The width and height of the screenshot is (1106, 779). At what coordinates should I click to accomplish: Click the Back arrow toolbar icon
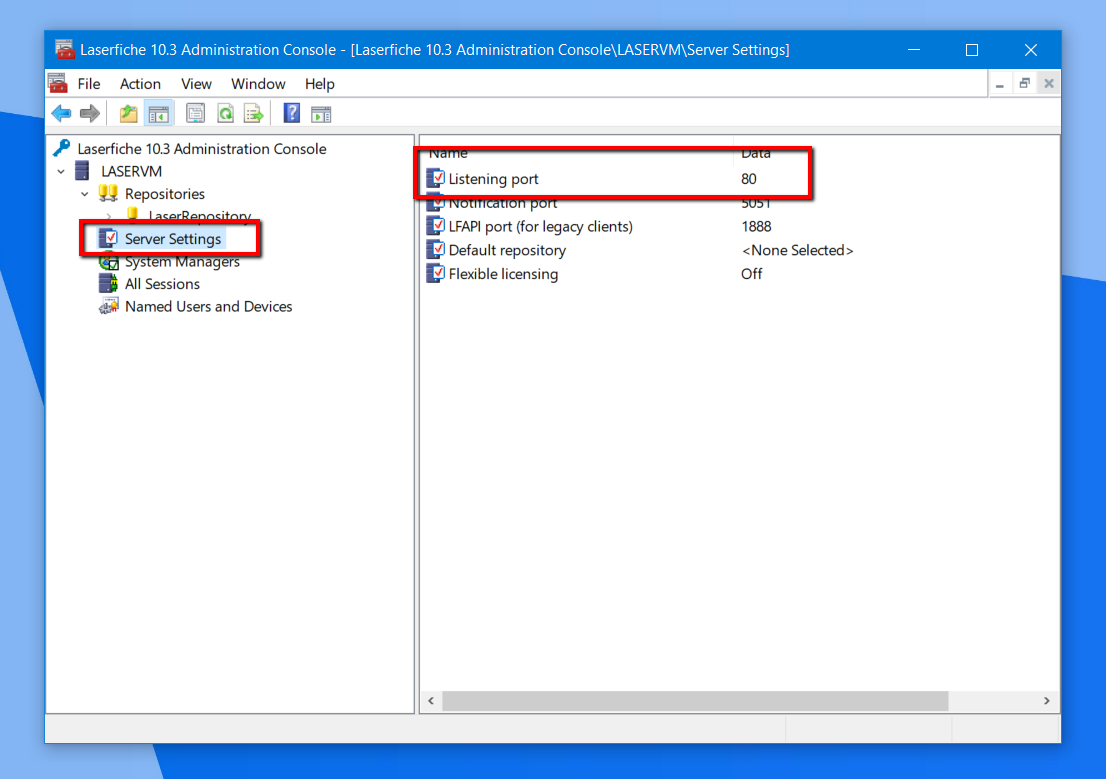[x=61, y=113]
